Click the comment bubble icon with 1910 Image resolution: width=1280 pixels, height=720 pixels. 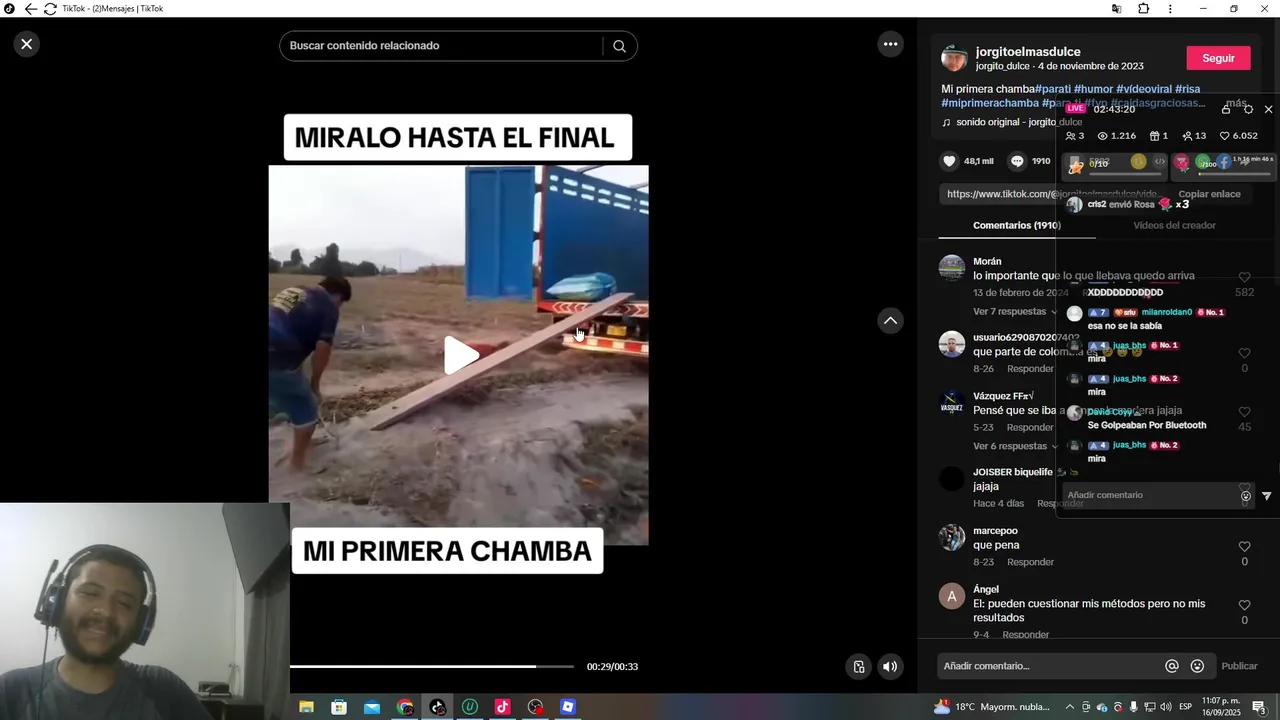pyautogui.click(x=1017, y=161)
